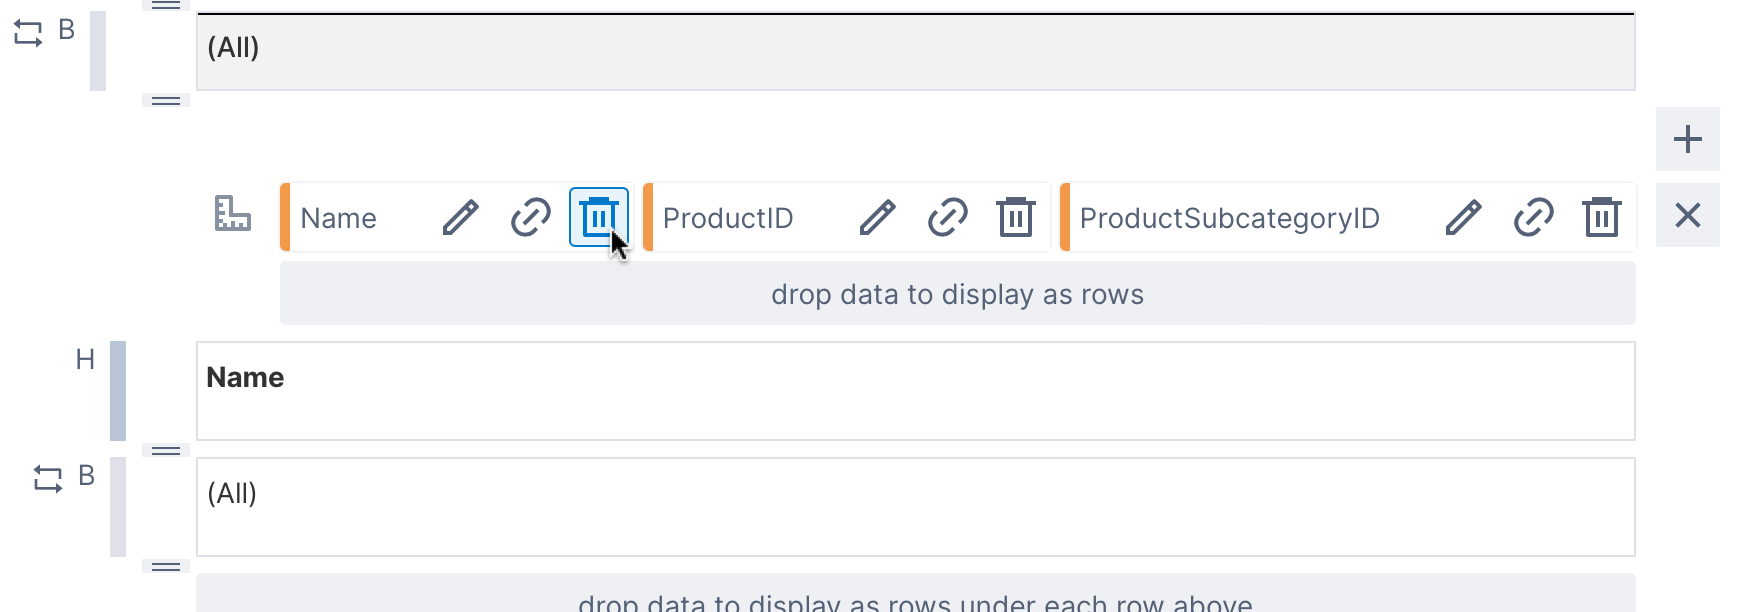Delete the ProductSubcategoryID column
The height and width of the screenshot is (612, 1743).
point(1602,217)
